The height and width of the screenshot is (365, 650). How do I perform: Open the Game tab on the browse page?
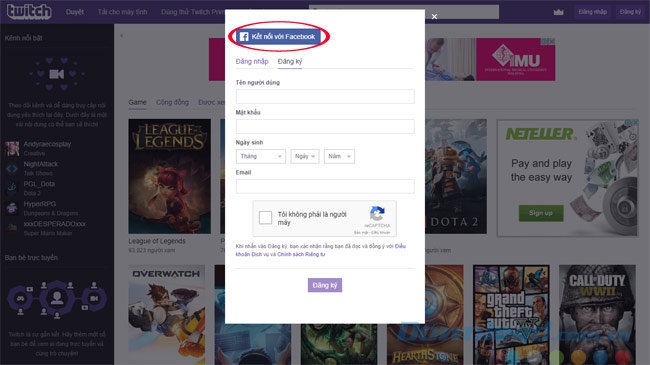(x=137, y=102)
